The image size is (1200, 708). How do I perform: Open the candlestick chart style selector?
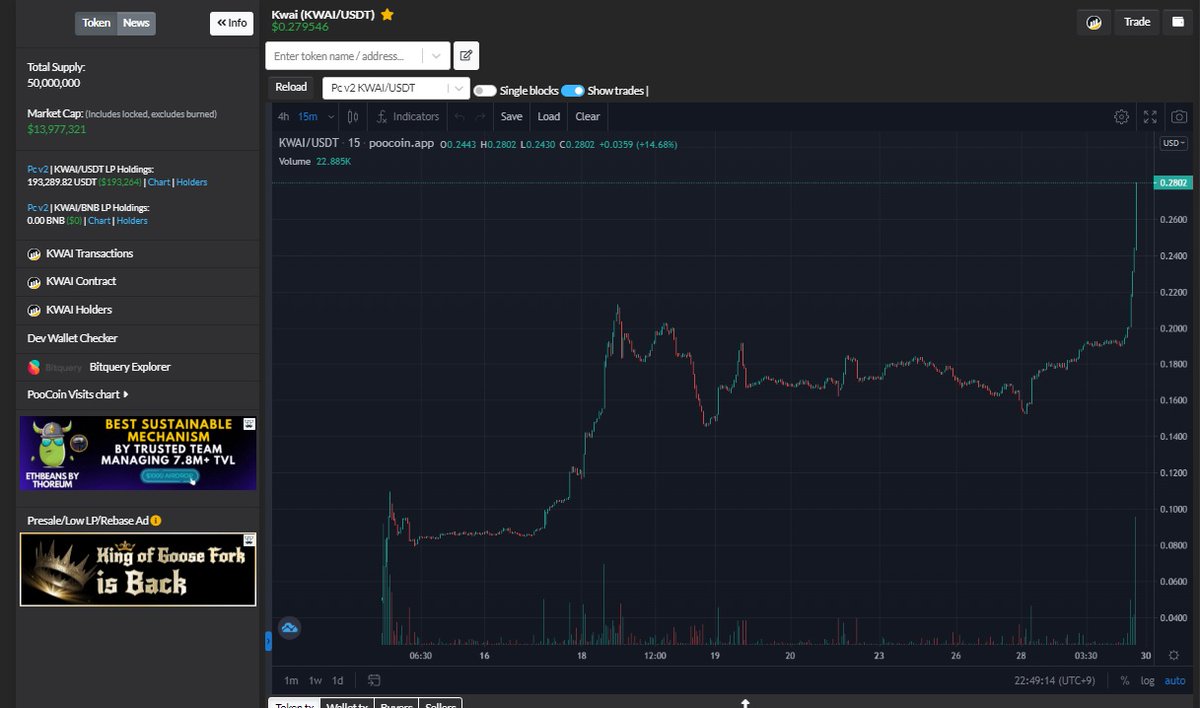352,116
